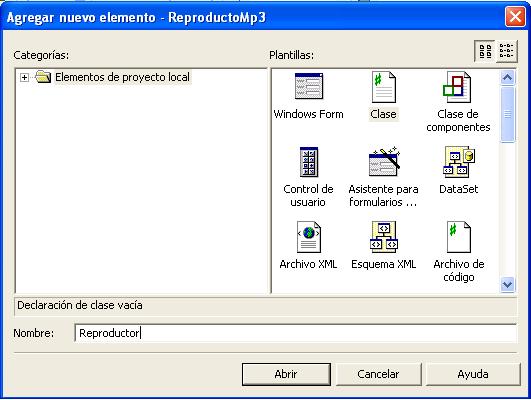The image size is (531, 400).
Task: Select the Elementos de proyecto local folder
Action: [122, 77]
